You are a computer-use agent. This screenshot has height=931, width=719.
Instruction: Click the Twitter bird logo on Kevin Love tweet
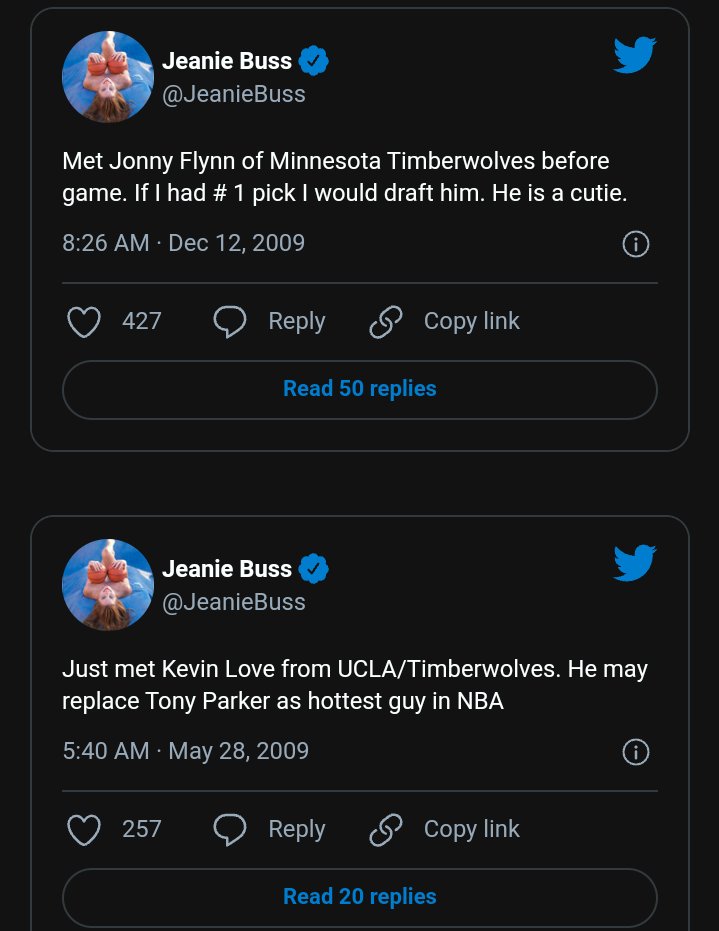click(x=634, y=563)
